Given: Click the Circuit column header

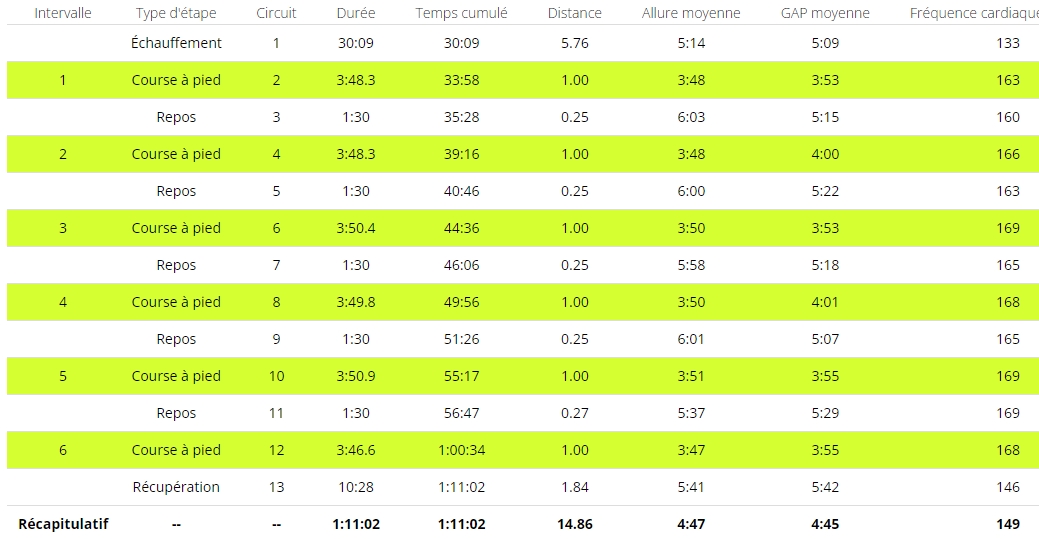Looking at the screenshot, I should click(x=276, y=13).
